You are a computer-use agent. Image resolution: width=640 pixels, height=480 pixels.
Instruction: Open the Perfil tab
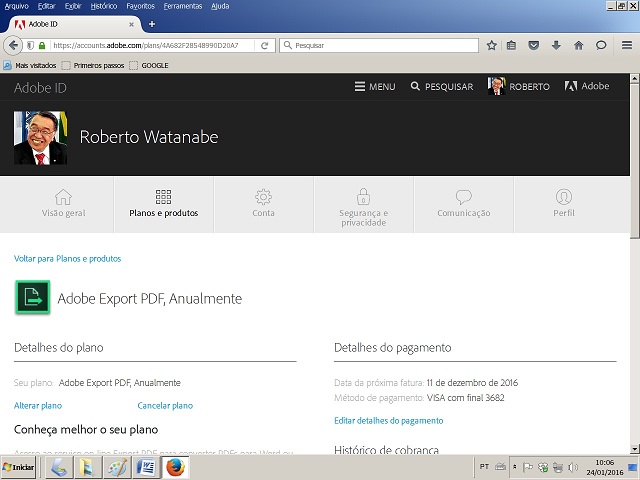(x=564, y=204)
